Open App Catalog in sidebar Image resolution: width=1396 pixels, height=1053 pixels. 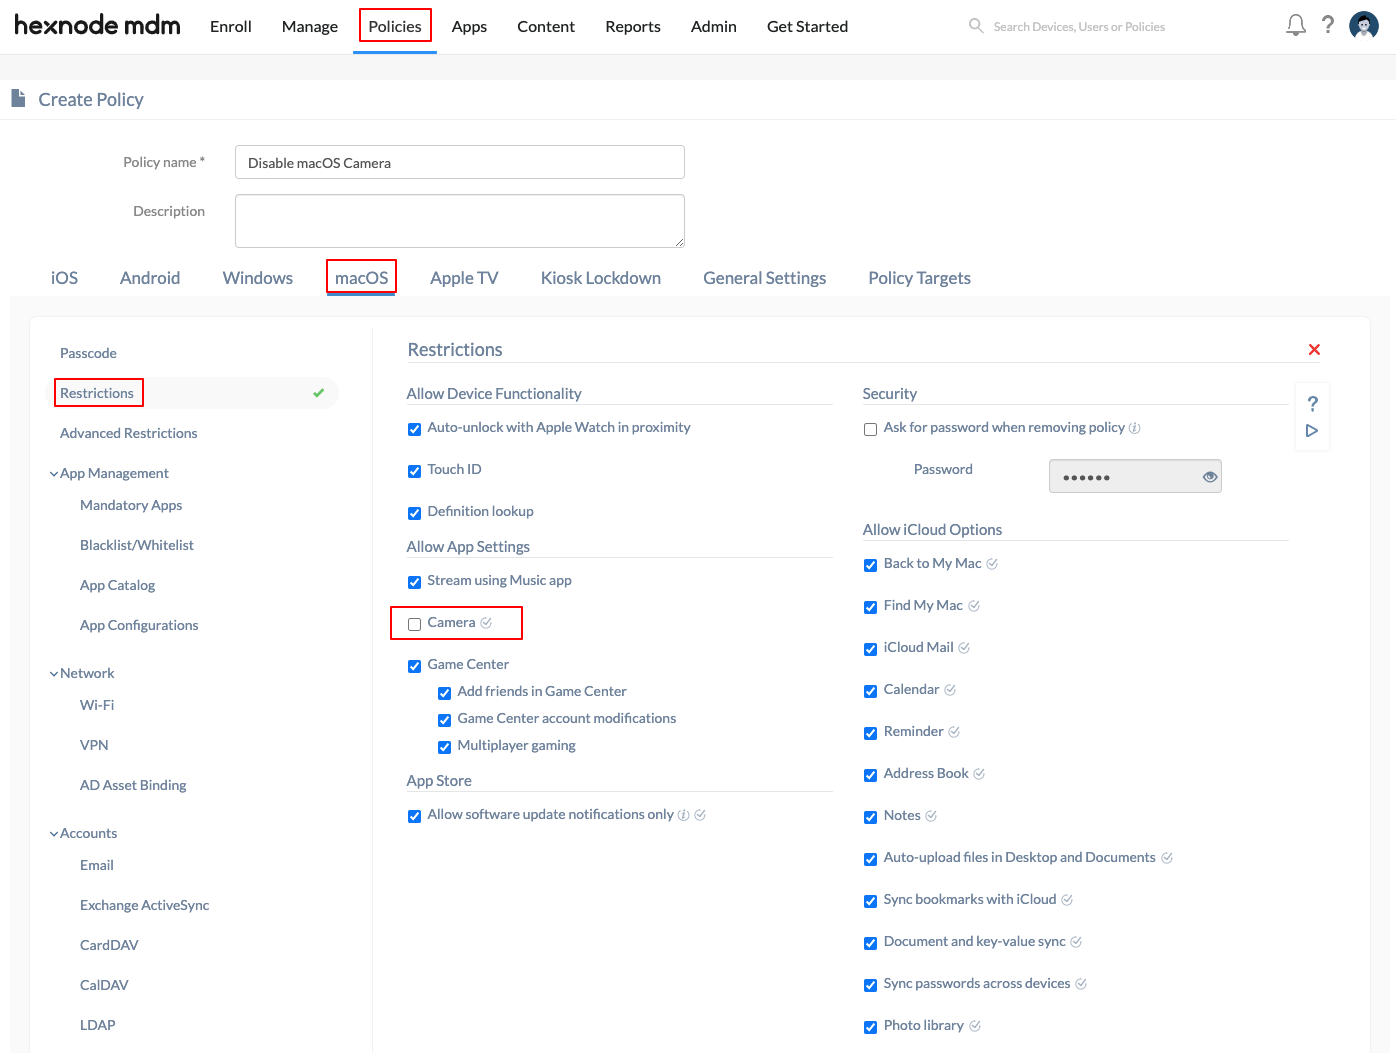coord(117,585)
